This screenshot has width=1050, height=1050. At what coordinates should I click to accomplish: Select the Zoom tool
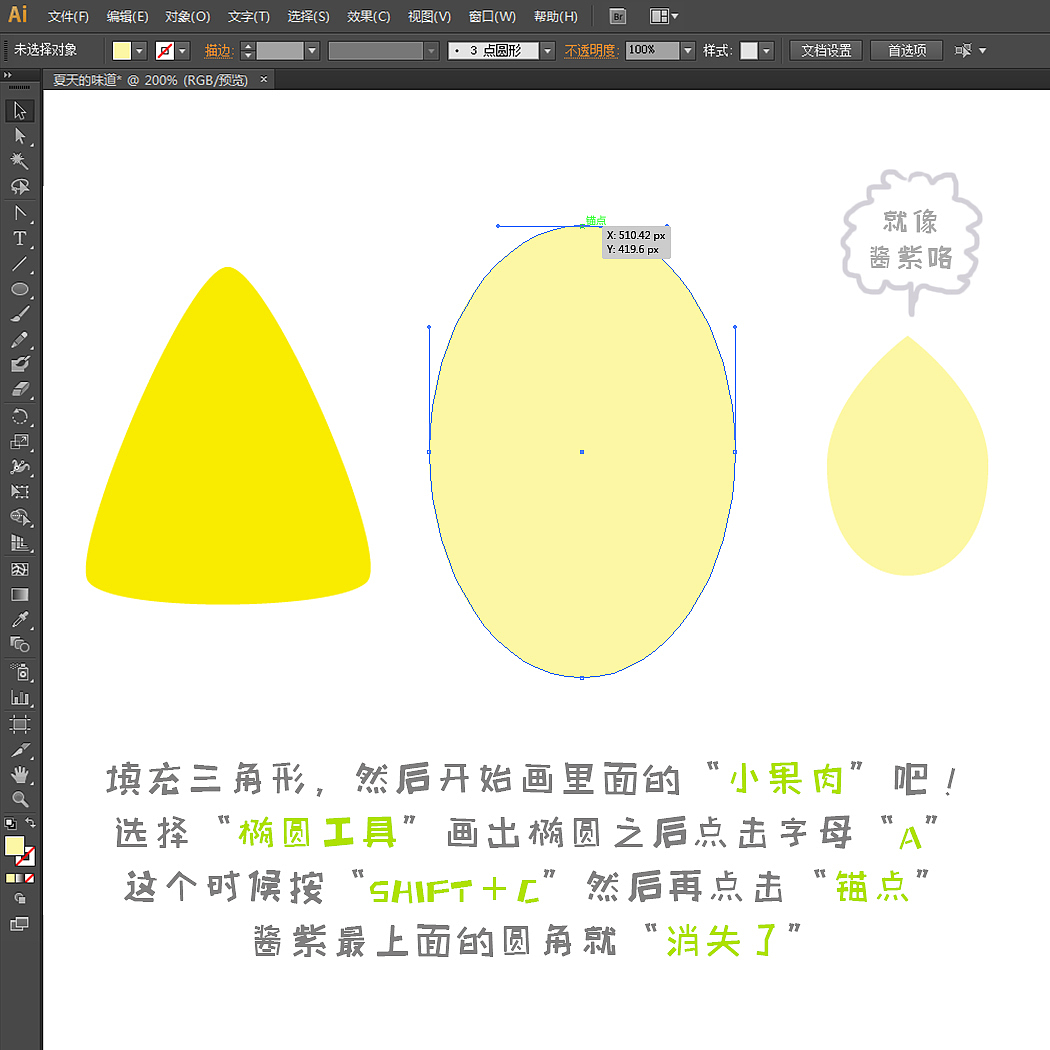coord(19,800)
